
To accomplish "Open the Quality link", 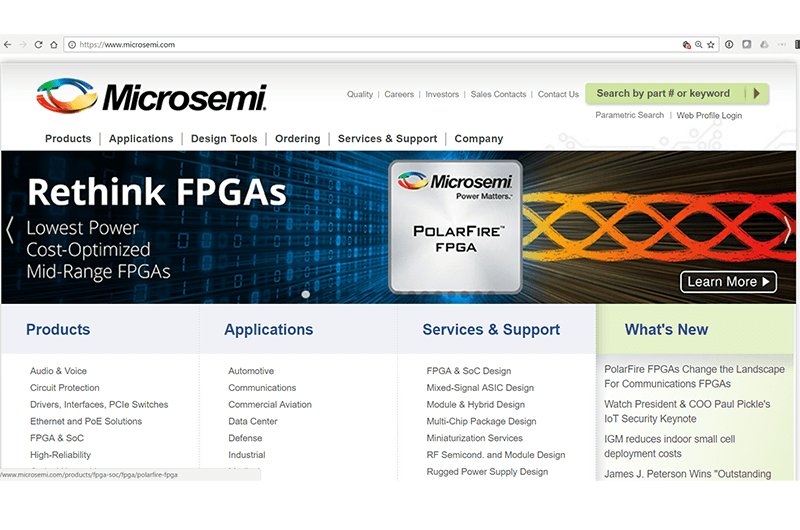I will [360, 94].
